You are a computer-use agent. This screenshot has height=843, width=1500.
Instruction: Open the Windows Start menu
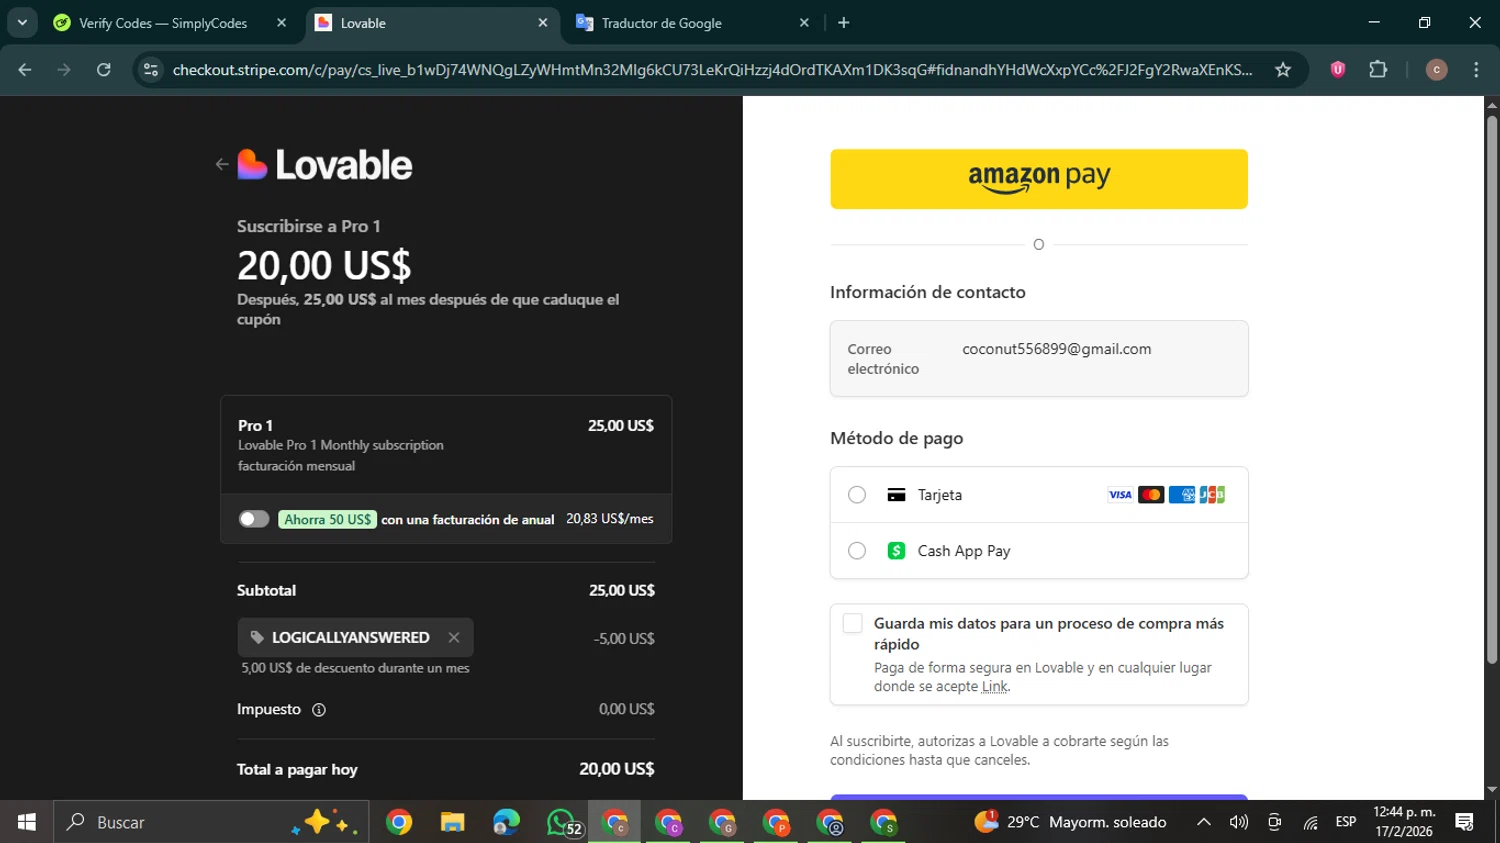[27, 822]
